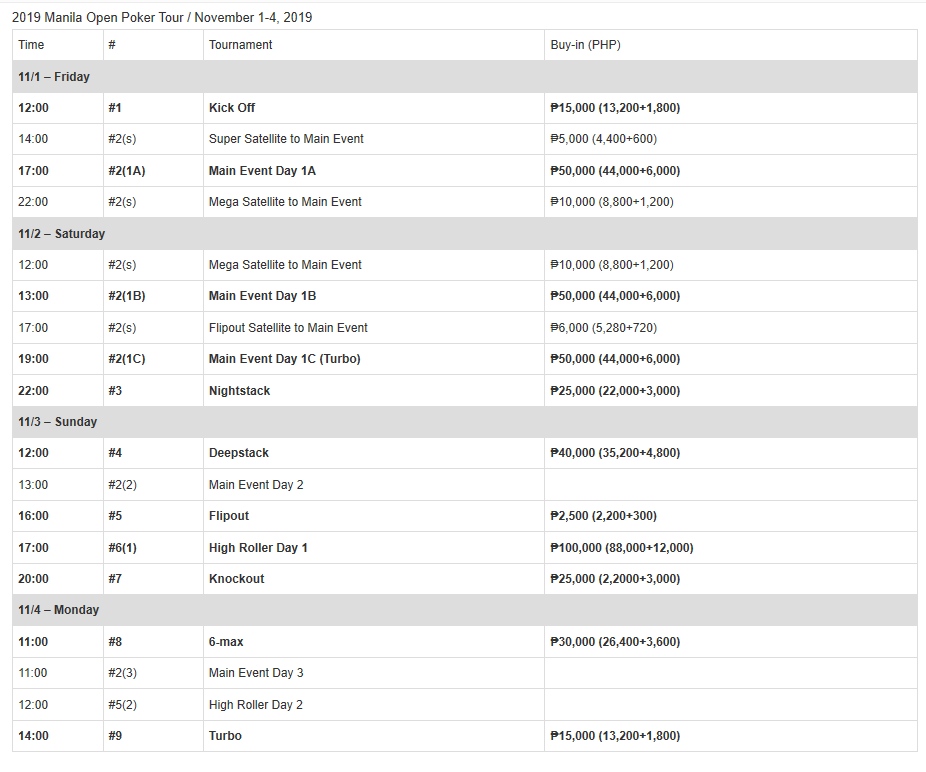
Task: Click the 'Nightstack' tournament cell
Action: [374, 391]
